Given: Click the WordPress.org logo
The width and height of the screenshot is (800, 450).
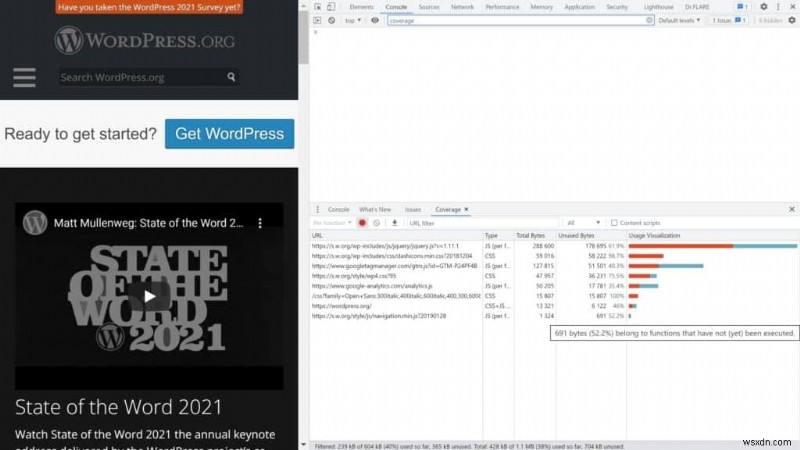Looking at the screenshot, I should click(x=145, y=40).
